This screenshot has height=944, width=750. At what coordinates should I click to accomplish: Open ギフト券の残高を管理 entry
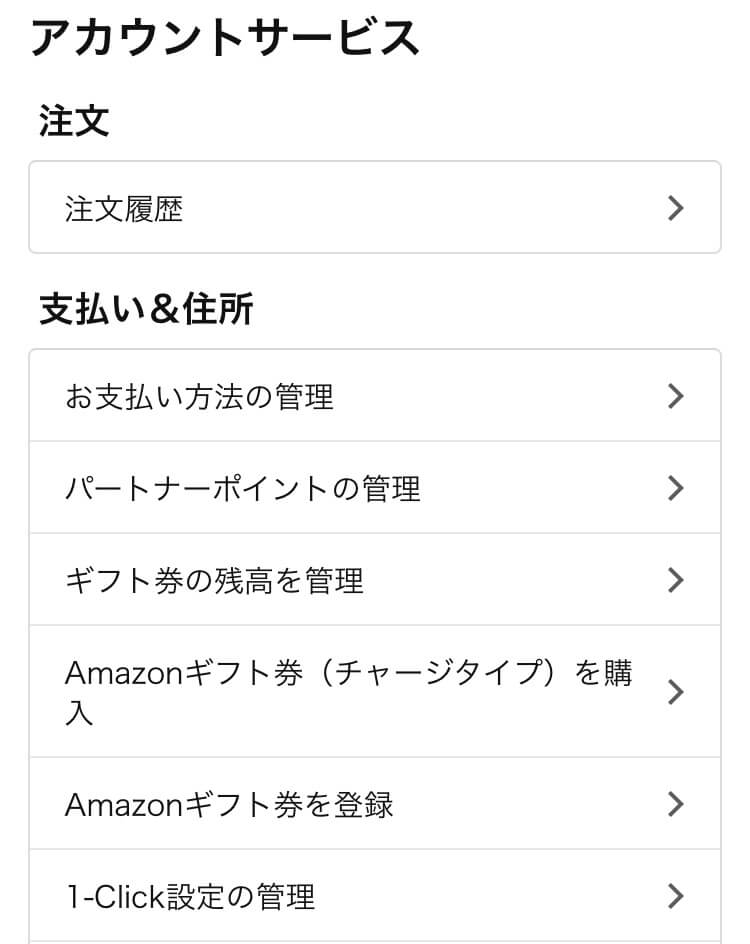pos(374,580)
